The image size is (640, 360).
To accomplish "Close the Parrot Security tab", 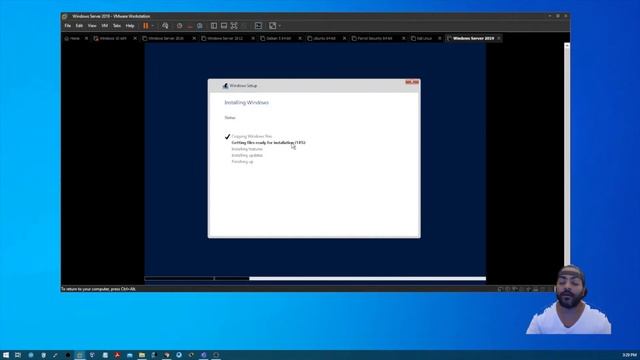I will (x=404, y=38).
